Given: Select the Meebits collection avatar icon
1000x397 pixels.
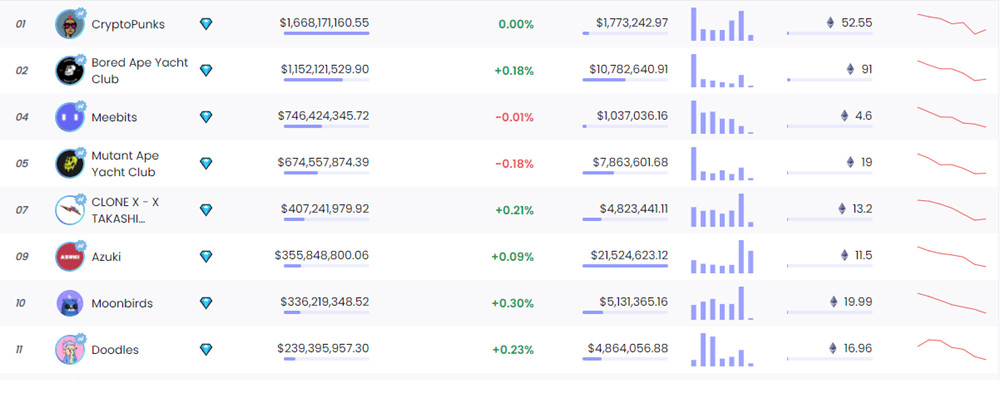Looking at the screenshot, I should pos(70,117).
